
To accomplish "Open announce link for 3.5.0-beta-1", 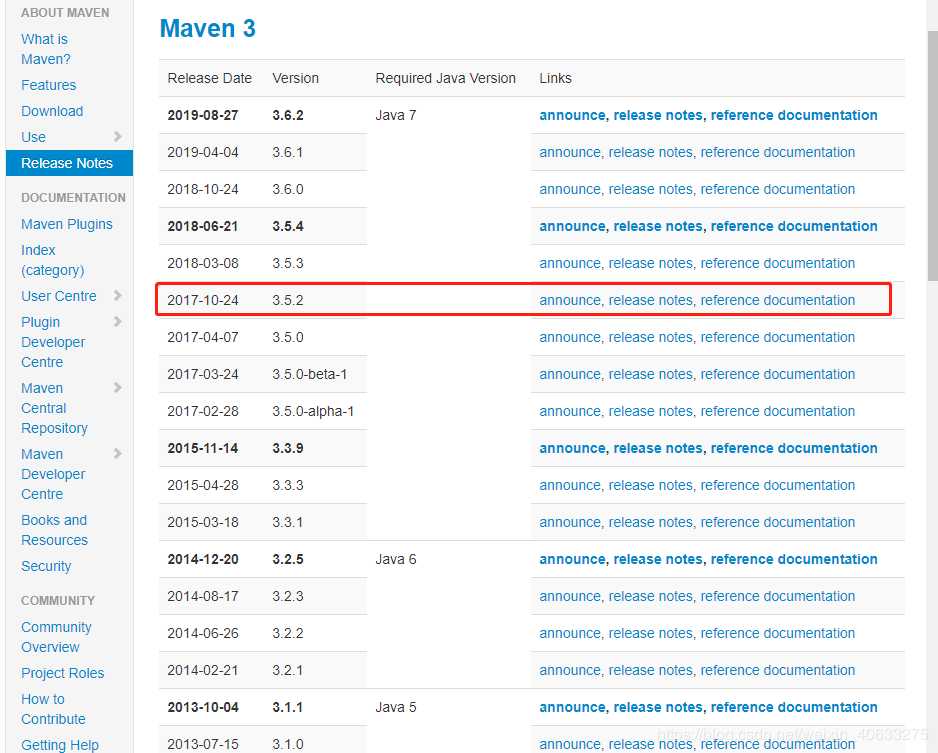I will click(570, 374).
